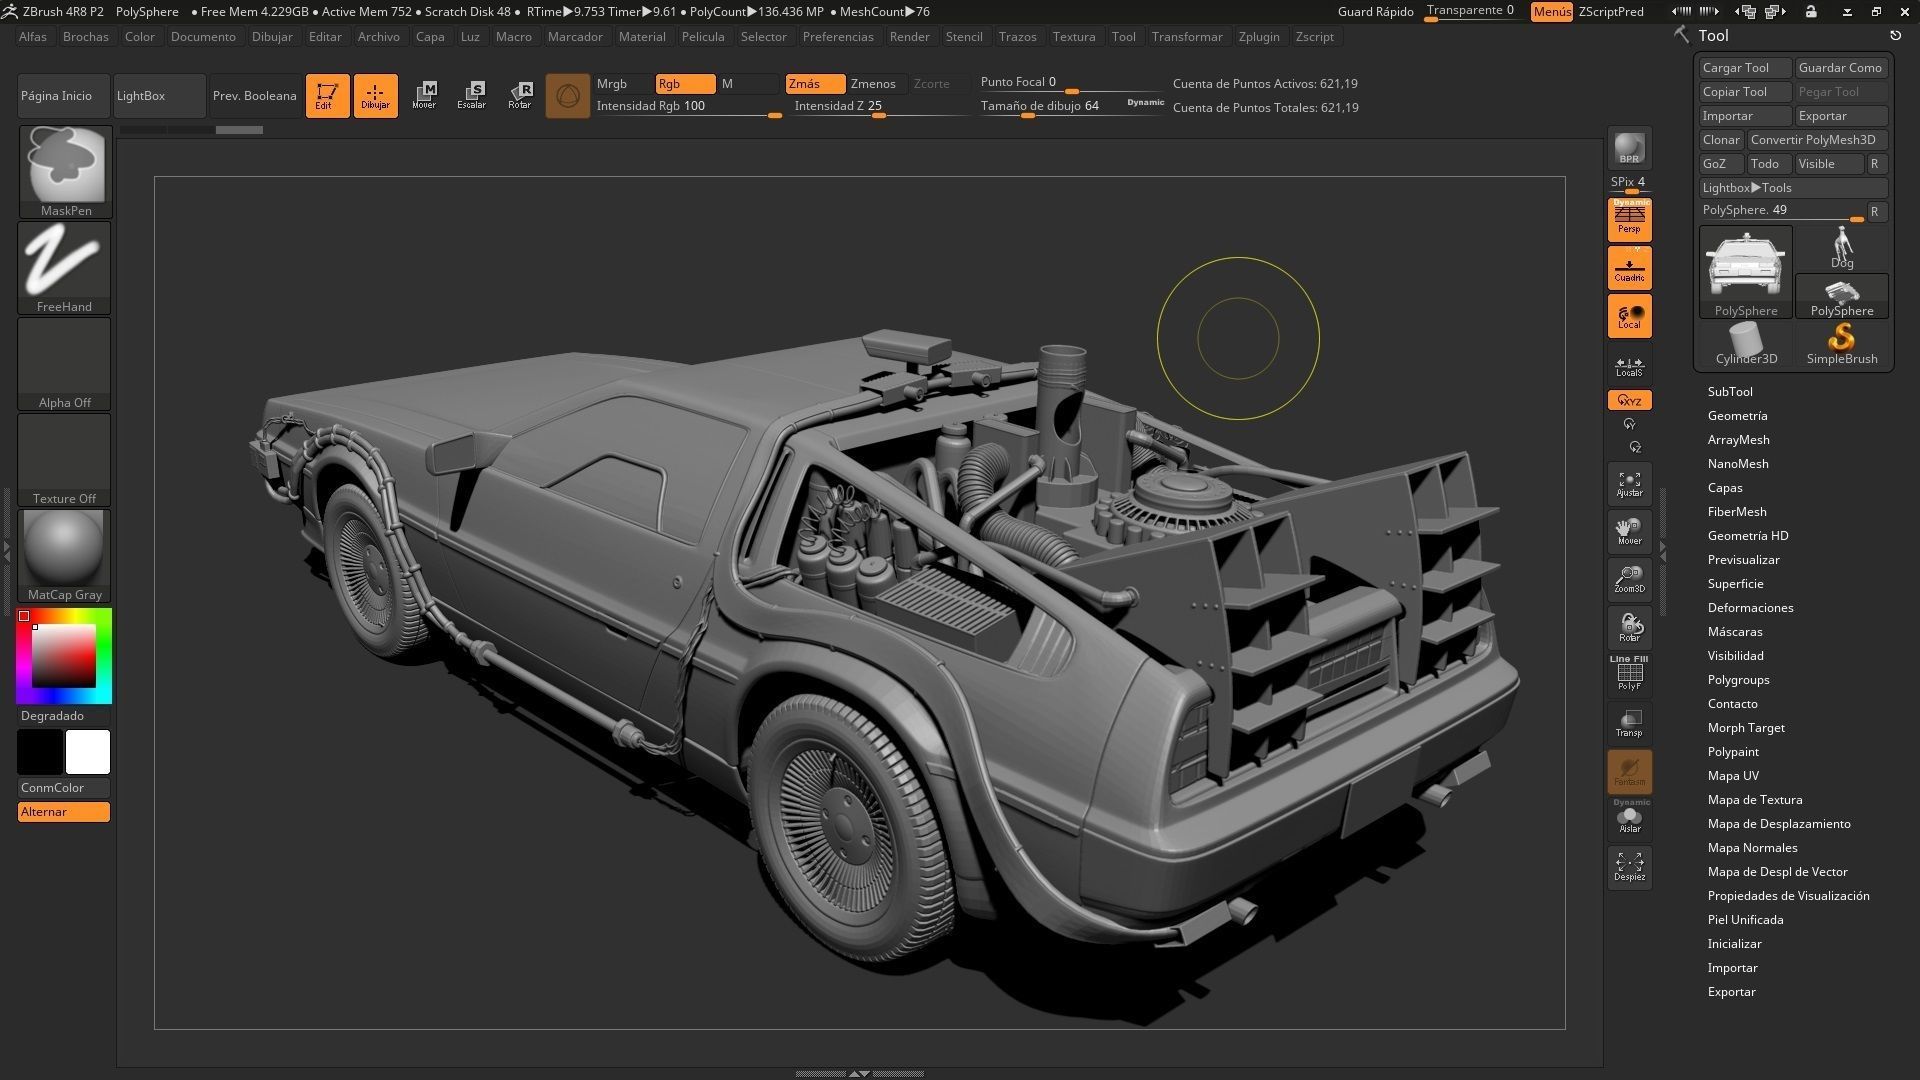Toggle the Fantasm ghost mode button
The width and height of the screenshot is (1920, 1080).
click(x=1629, y=771)
